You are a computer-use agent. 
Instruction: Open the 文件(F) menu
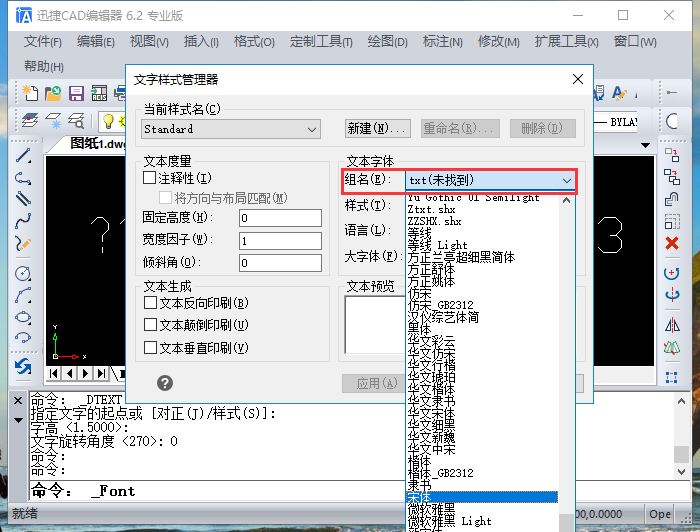click(42, 42)
